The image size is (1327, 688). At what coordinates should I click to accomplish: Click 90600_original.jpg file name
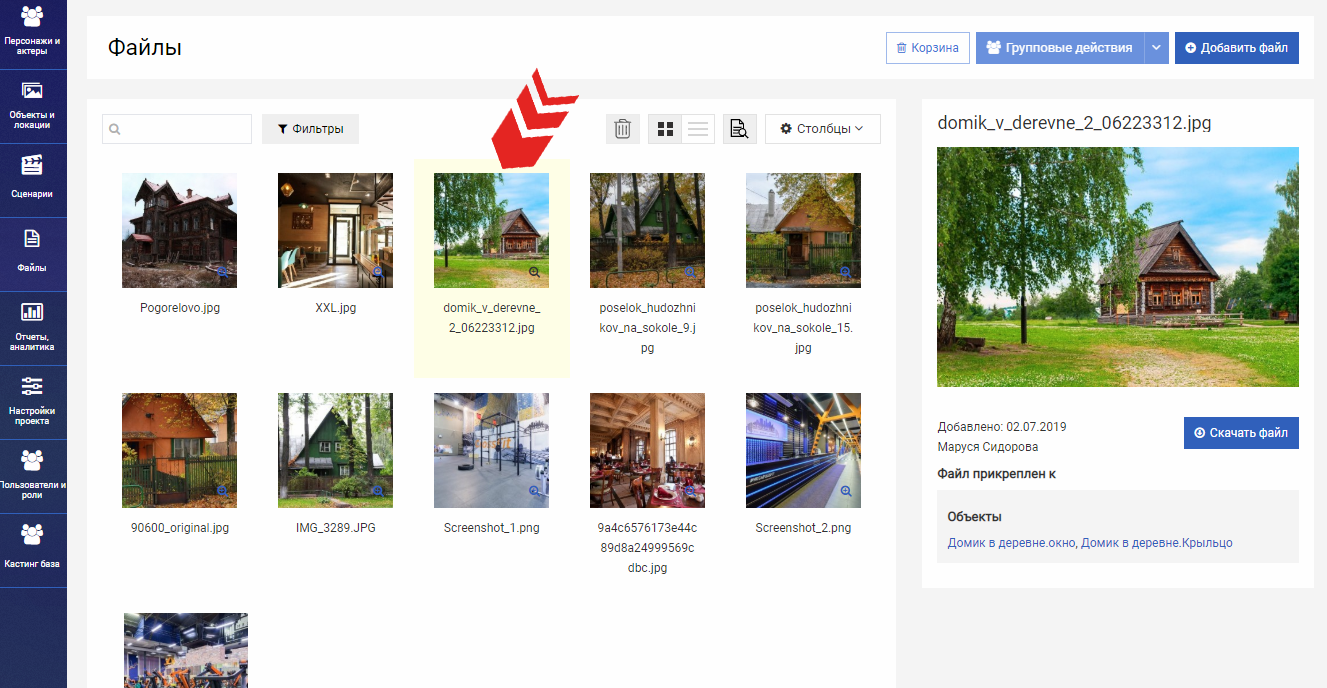180,528
